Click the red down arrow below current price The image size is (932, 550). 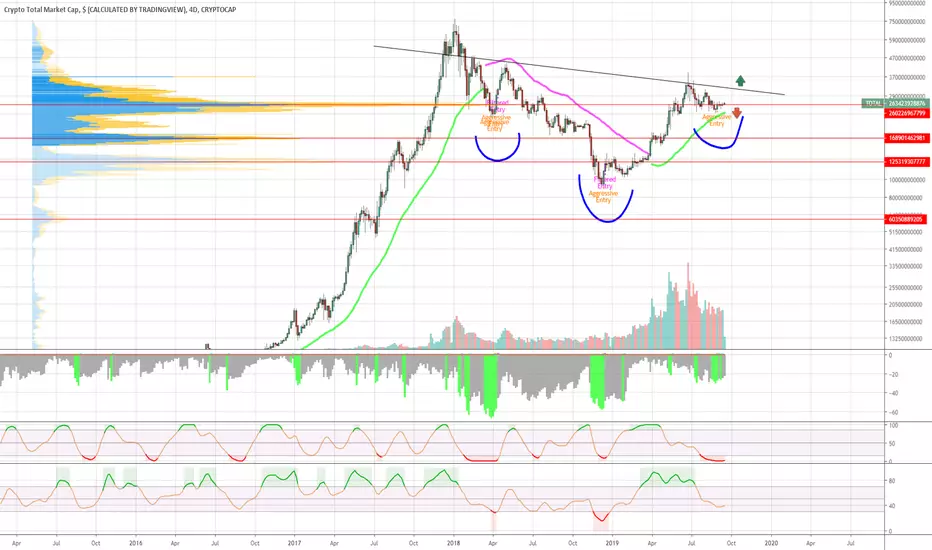click(x=737, y=113)
